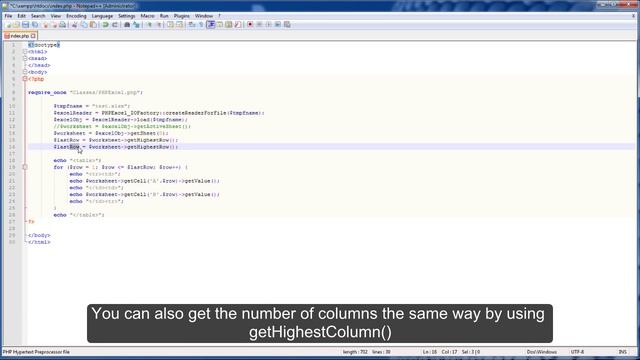Open the ? help menu

pos(219,16)
